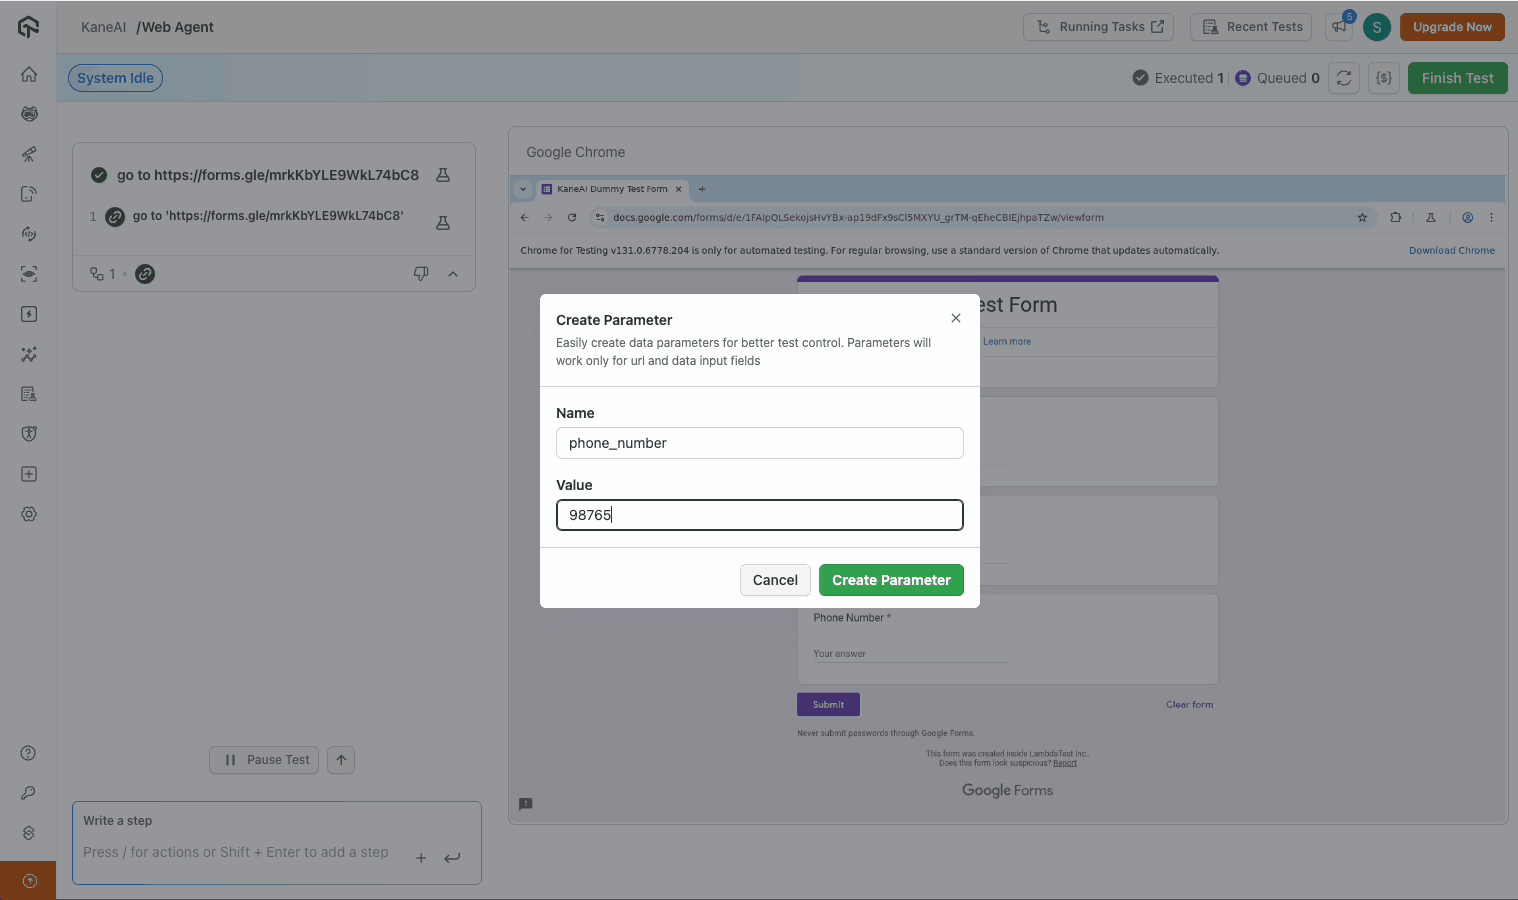
Task: Select the Home icon in the sidebar
Action: pos(29,74)
